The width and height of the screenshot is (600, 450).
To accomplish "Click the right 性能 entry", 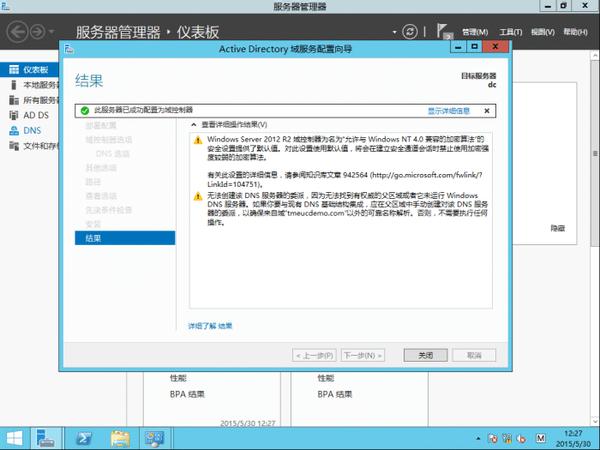I will pyautogui.click(x=326, y=378).
